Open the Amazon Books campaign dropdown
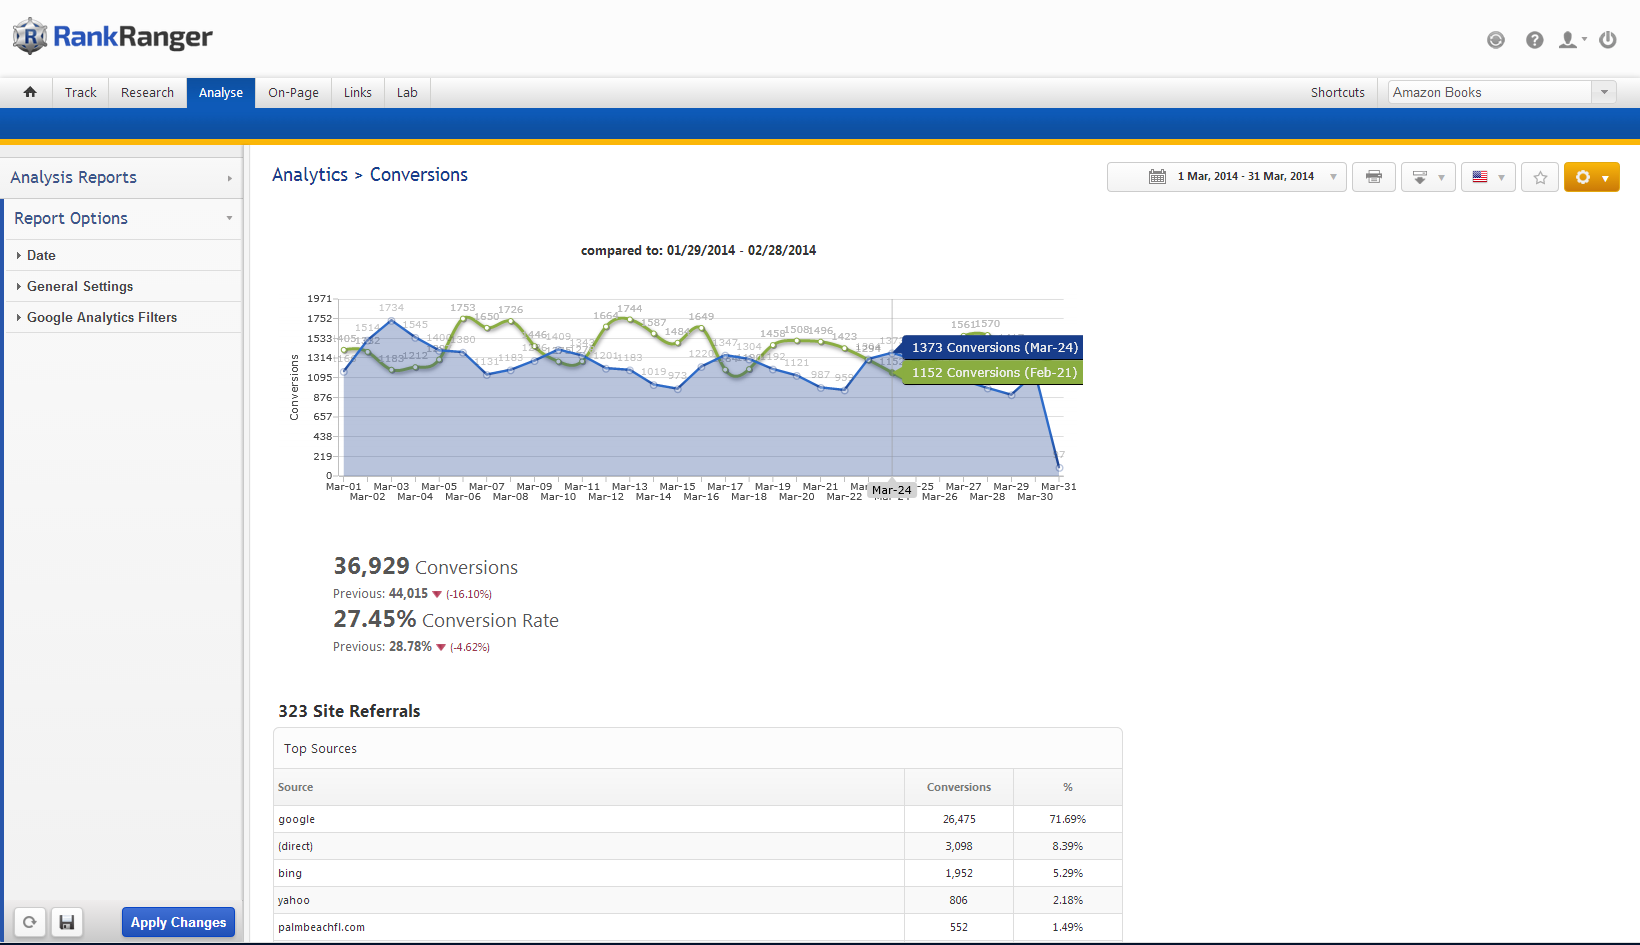The image size is (1640, 945). click(1501, 92)
